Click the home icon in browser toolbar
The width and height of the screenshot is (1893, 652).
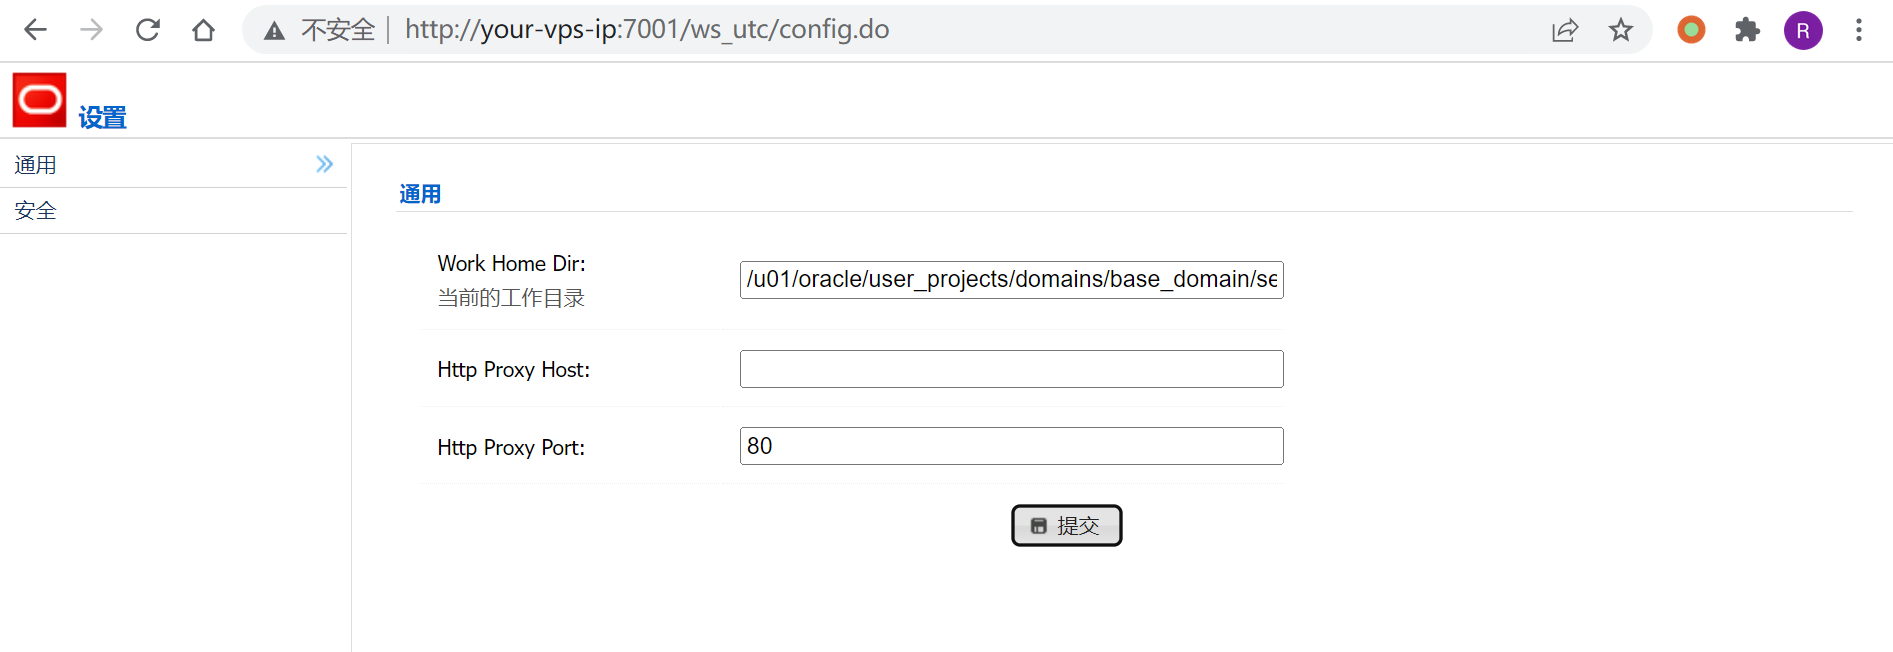pos(203,30)
